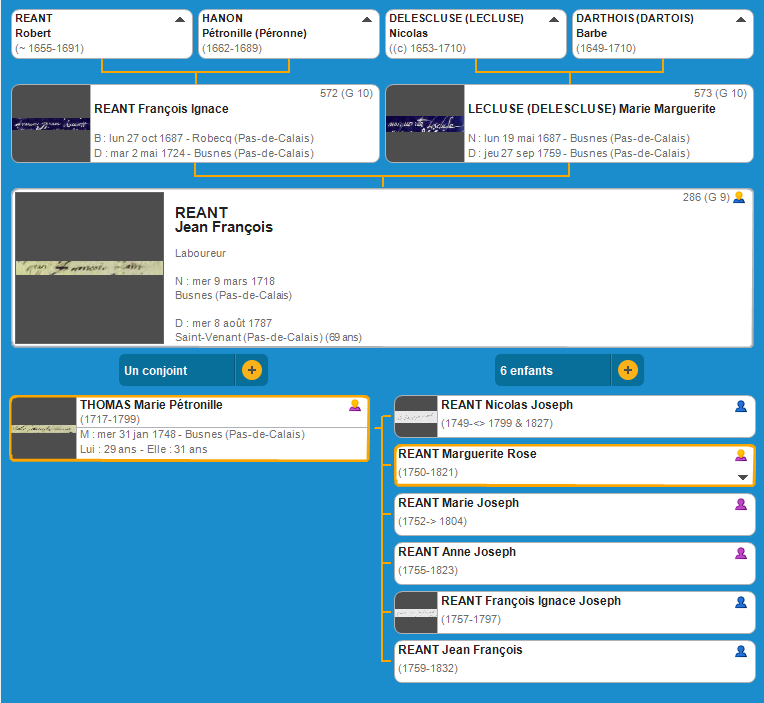The width and height of the screenshot is (764, 703).
Task: Click person icon on THOMAS Marie Pétronille card
Action: click(354, 405)
